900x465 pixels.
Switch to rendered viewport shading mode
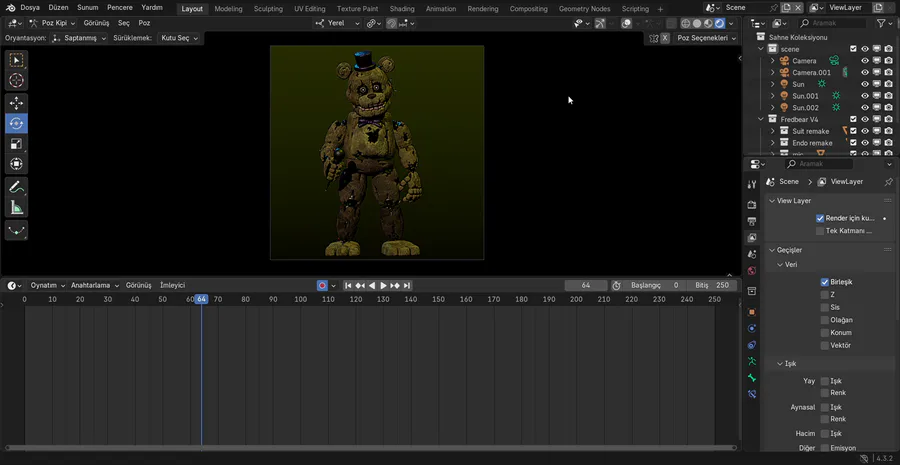719,23
